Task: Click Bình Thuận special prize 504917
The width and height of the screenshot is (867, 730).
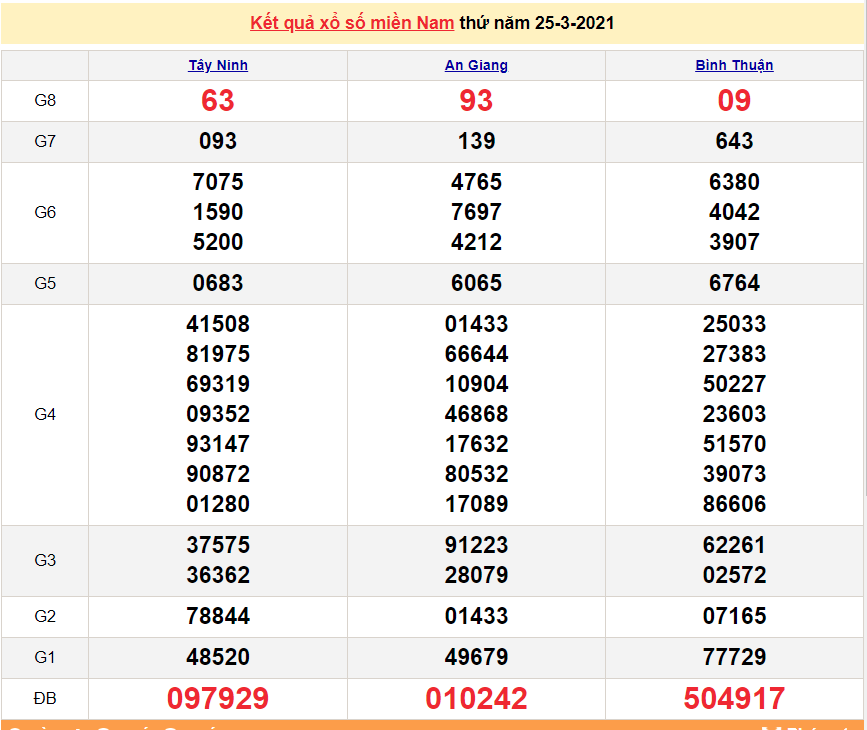Action: (734, 698)
